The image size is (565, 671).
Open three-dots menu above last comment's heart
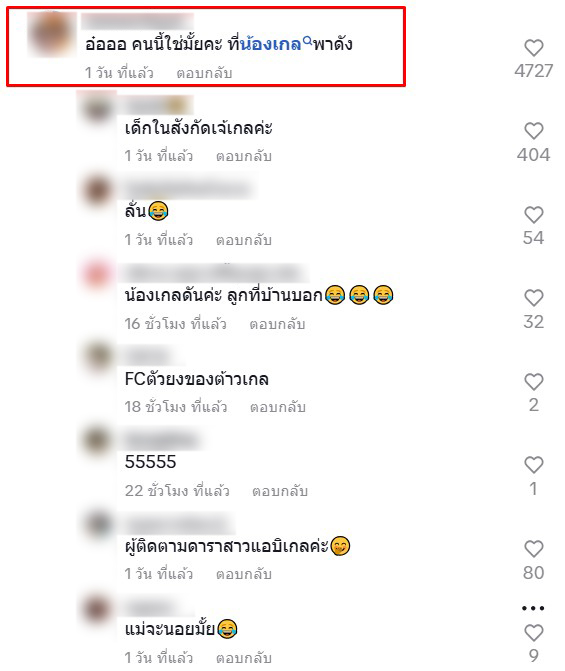[x=533, y=608]
